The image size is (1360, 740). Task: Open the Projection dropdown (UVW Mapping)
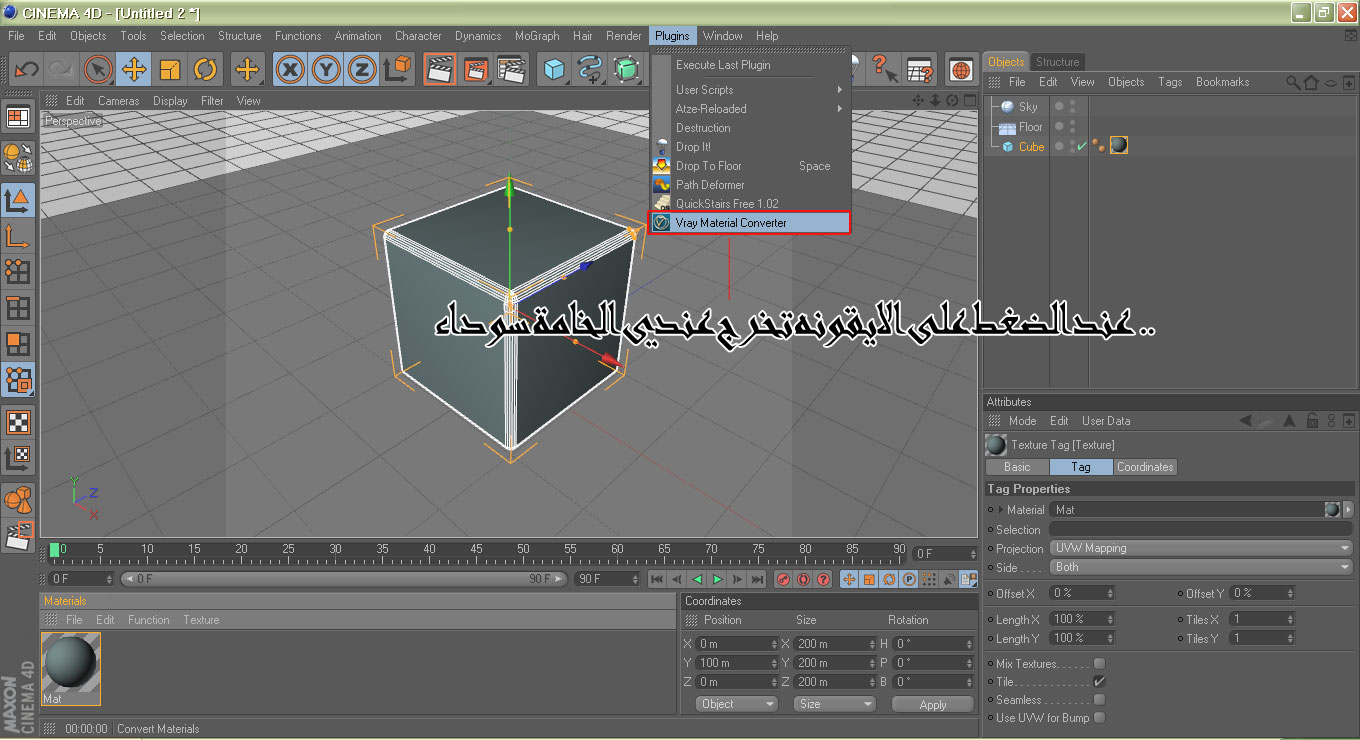click(1201, 548)
